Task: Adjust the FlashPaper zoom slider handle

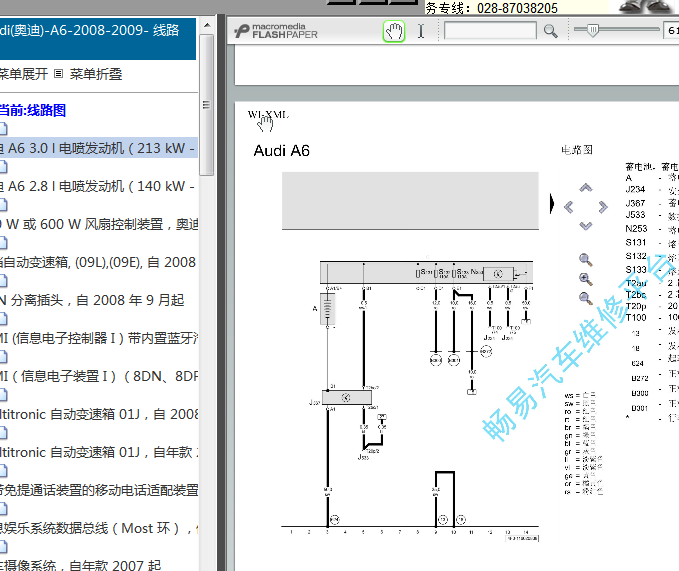Action: pos(593,30)
